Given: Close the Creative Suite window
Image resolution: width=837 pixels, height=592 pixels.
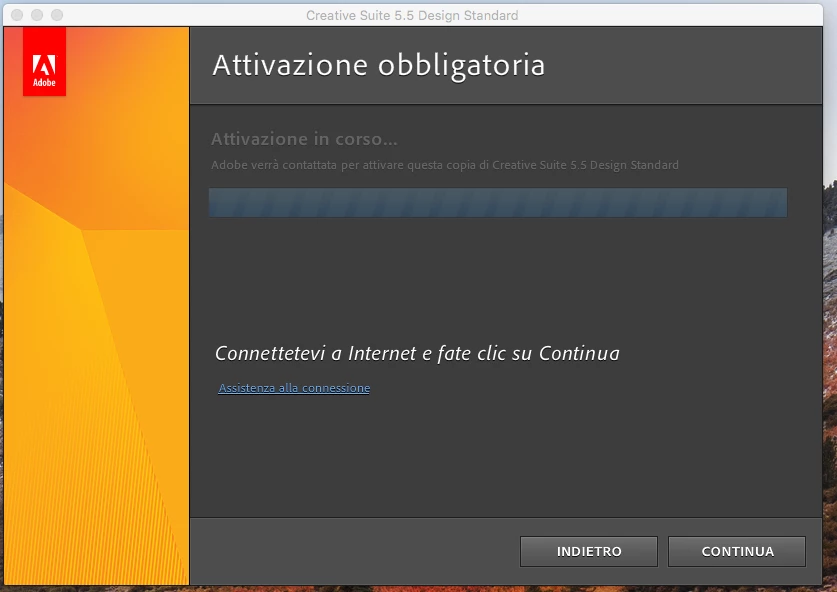Looking at the screenshot, I should 17,15.
